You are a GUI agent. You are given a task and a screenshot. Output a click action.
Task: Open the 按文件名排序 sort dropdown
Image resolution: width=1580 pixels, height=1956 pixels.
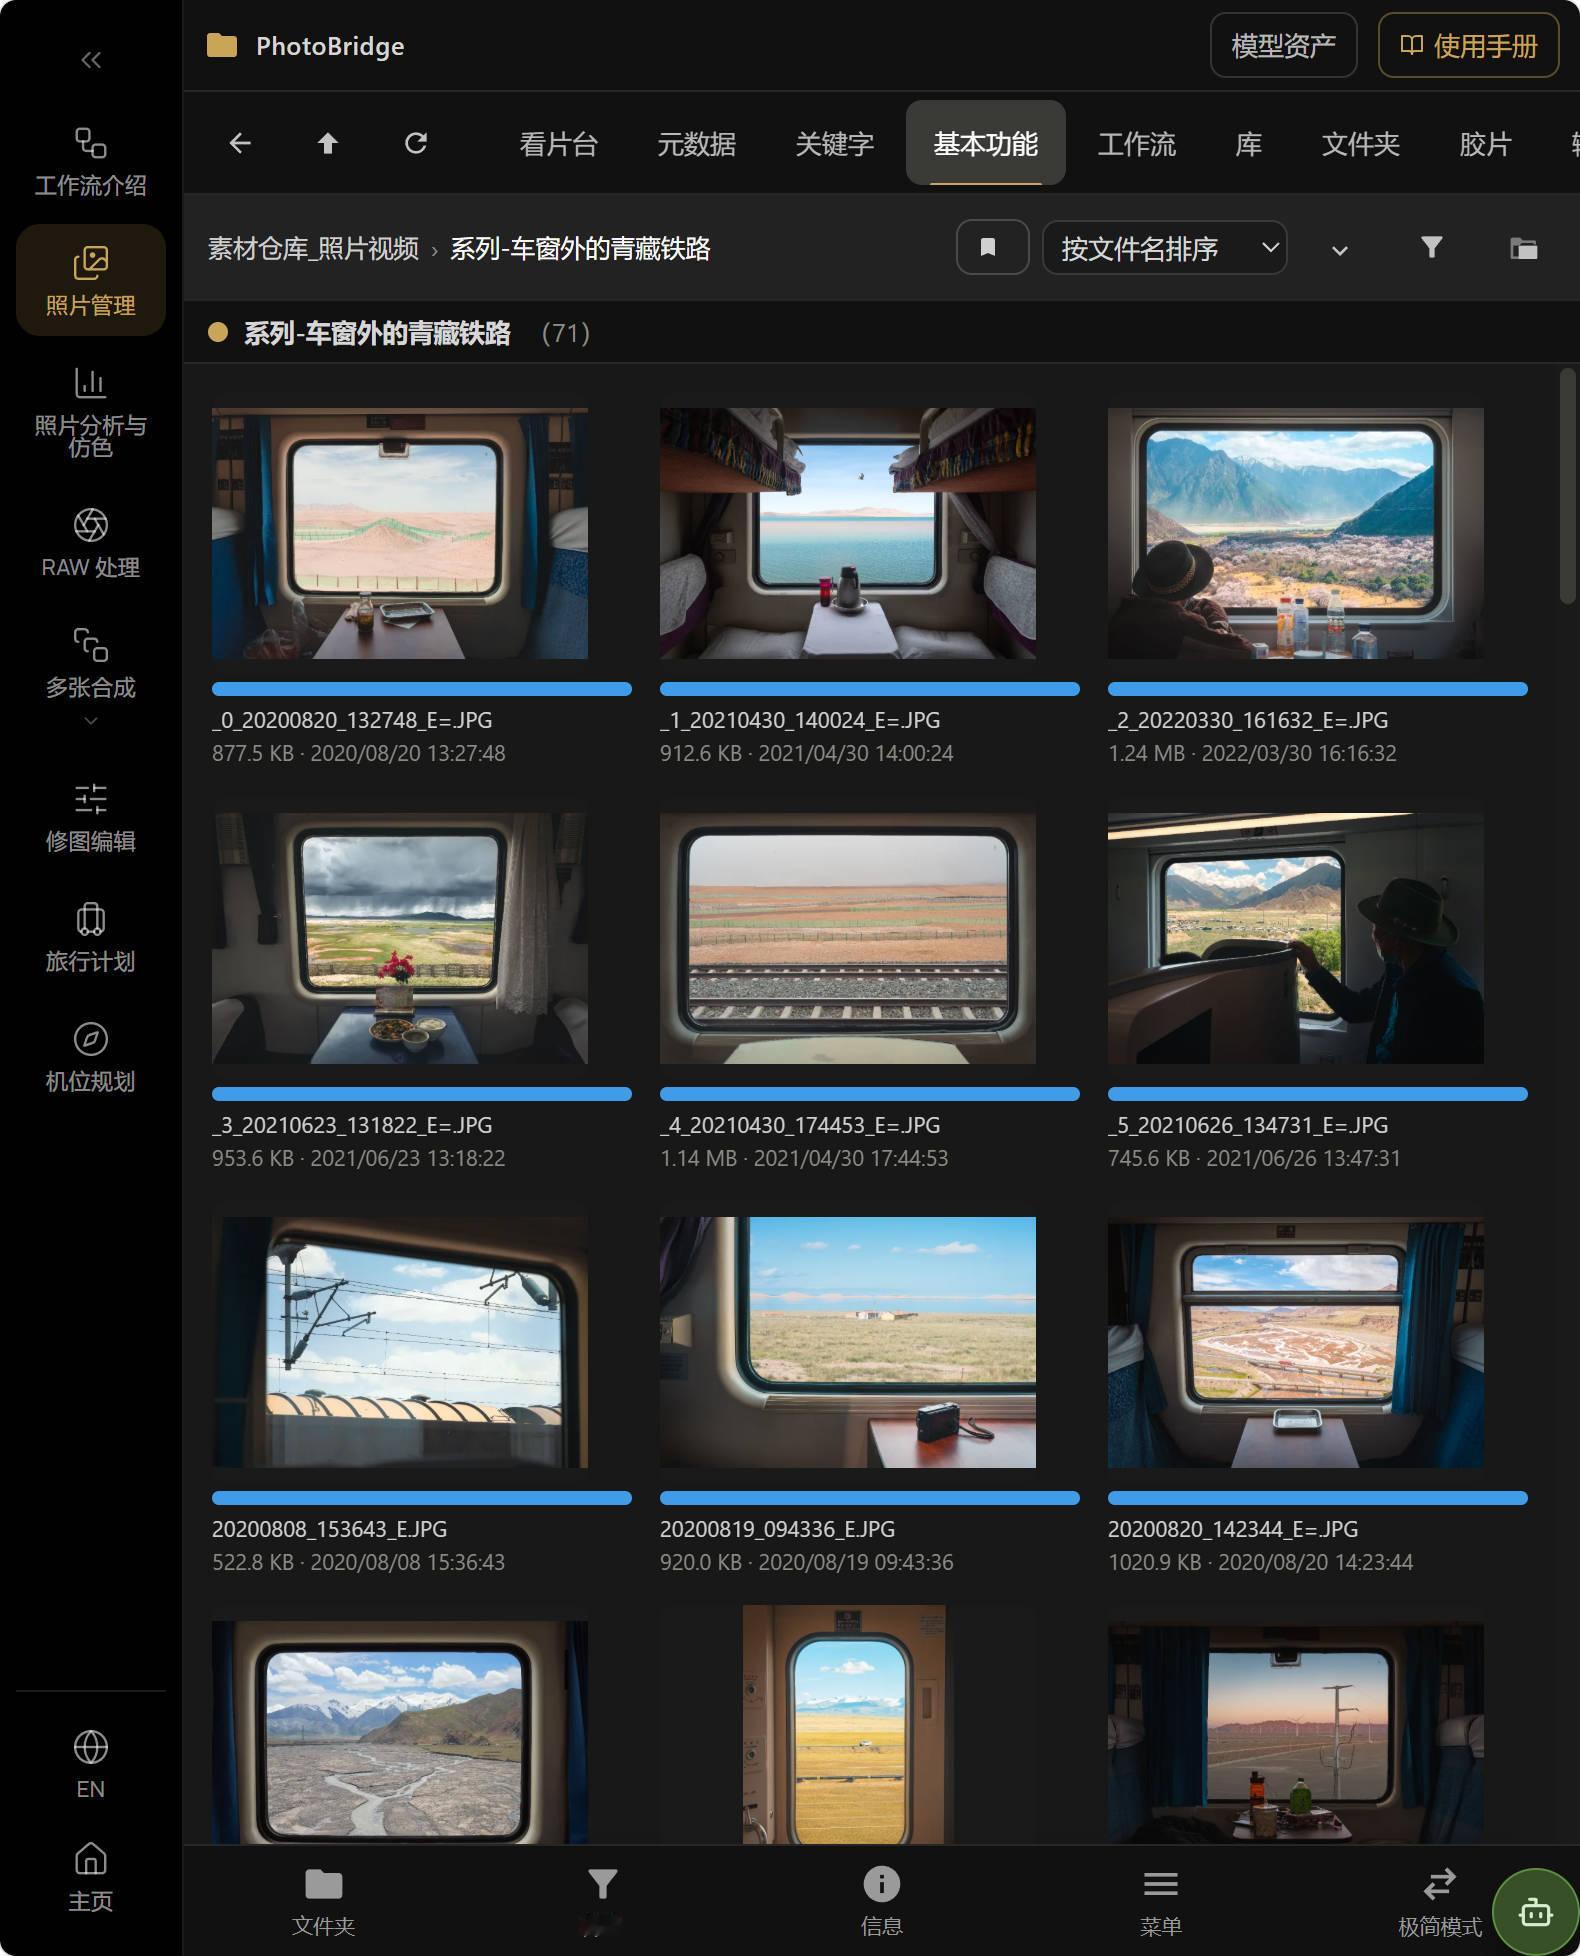[x=1165, y=247]
